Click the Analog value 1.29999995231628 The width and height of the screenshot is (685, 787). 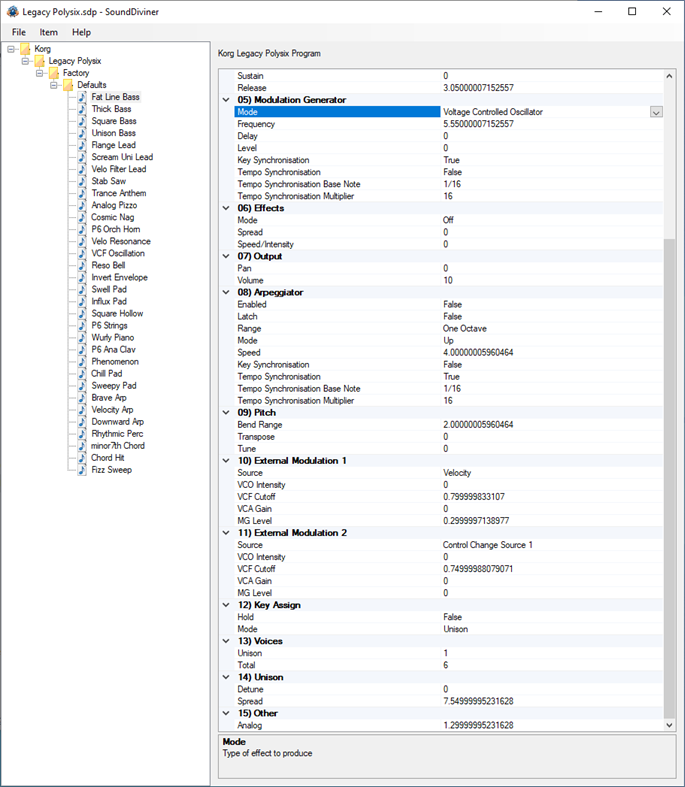[x=478, y=725]
